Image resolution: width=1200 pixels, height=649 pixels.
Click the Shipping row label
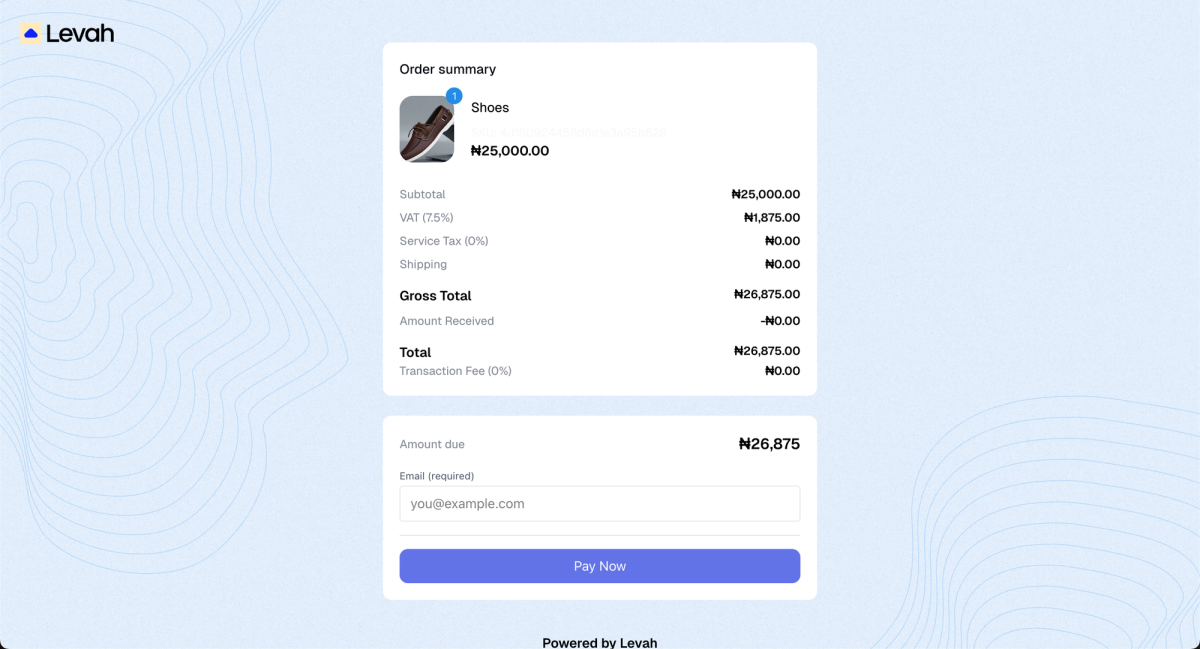tap(423, 264)
